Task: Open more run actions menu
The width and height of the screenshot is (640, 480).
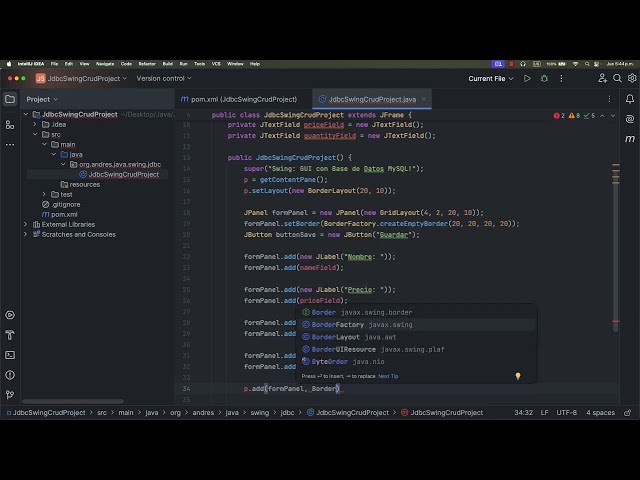Action: 561,78
